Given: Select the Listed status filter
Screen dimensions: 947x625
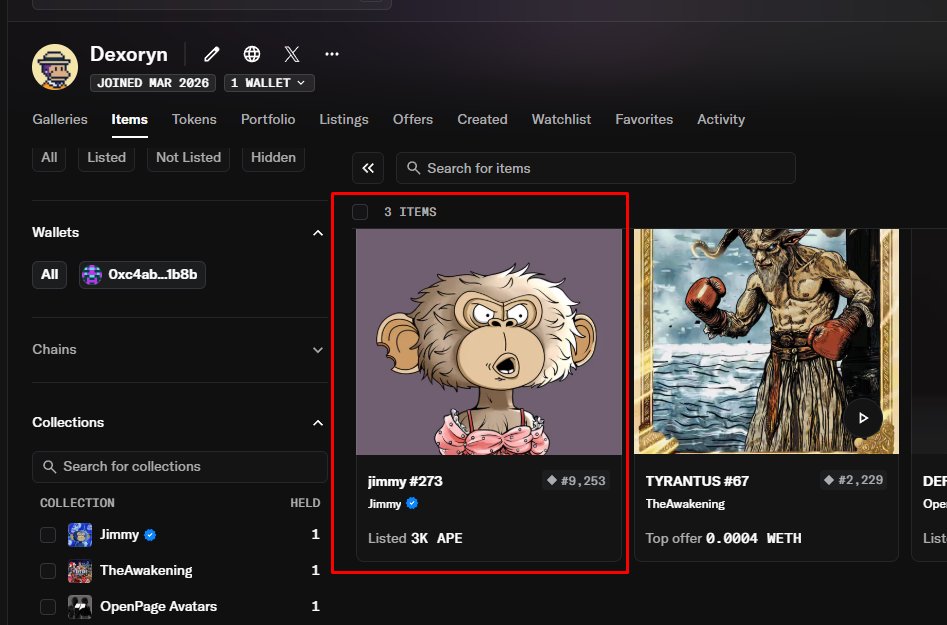Looking at the screenshot, I should [106, 158].
